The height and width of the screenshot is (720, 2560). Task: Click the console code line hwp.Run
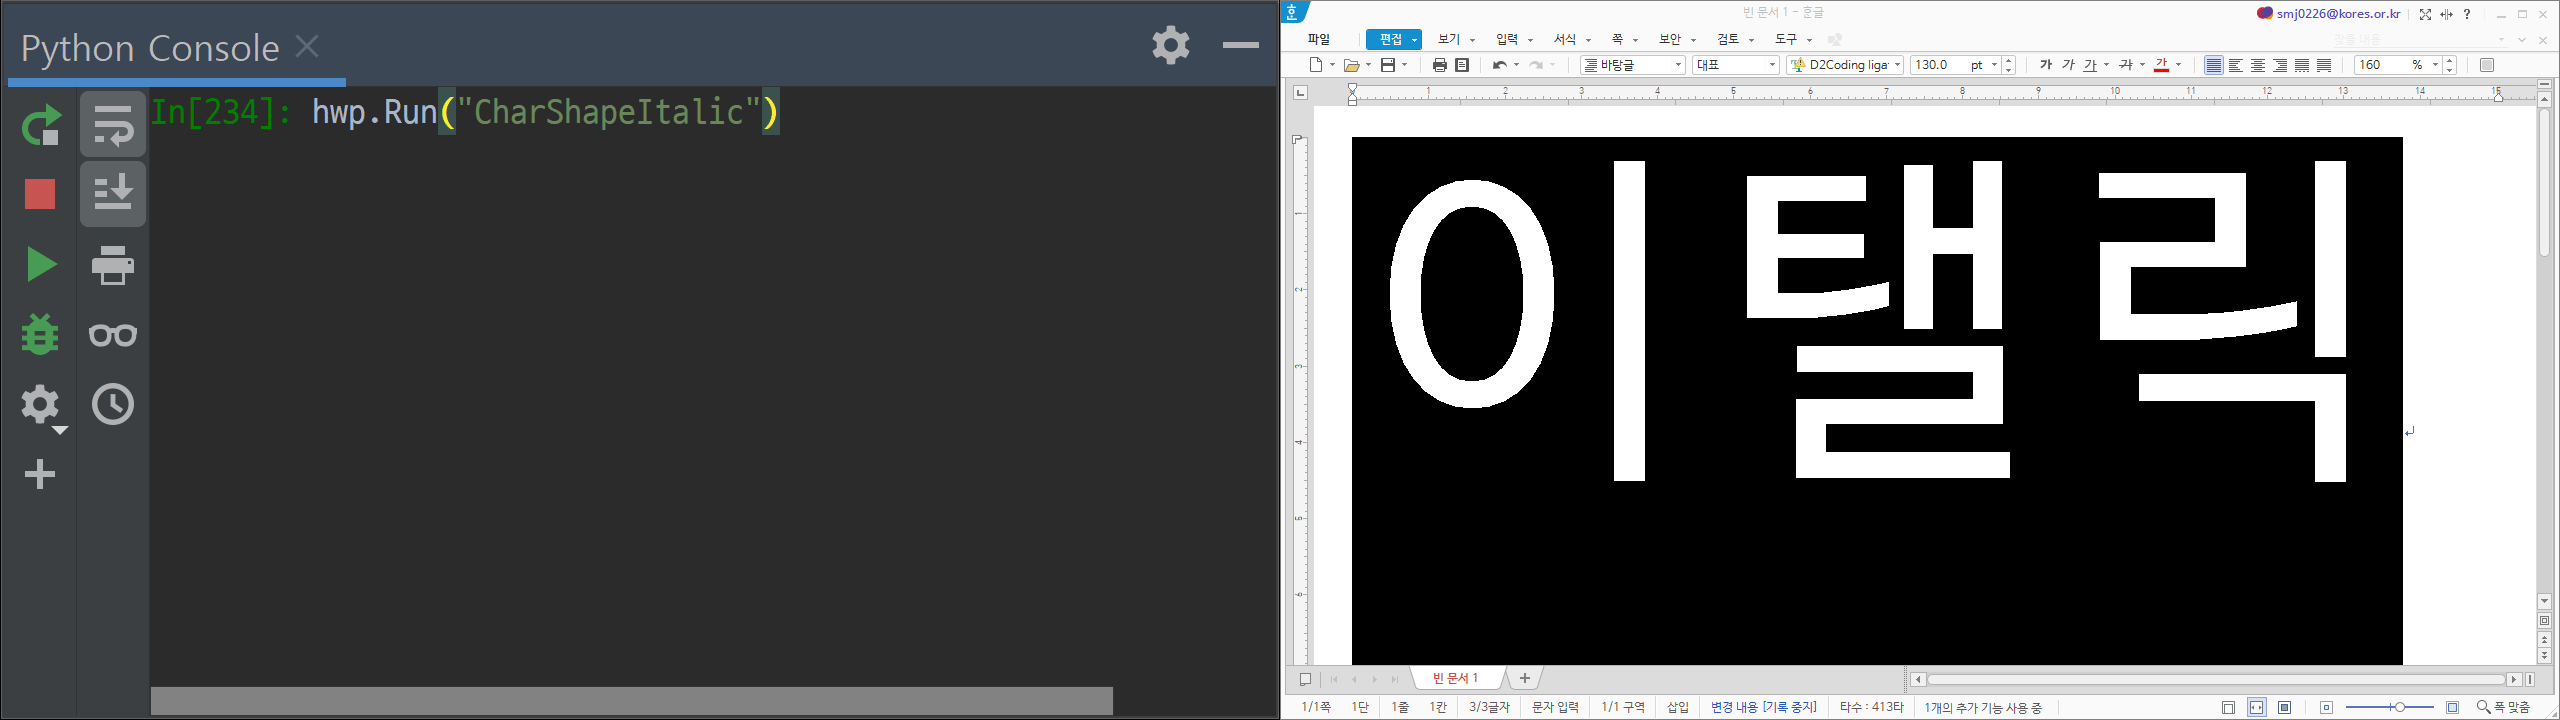click(x=545, y=111)
